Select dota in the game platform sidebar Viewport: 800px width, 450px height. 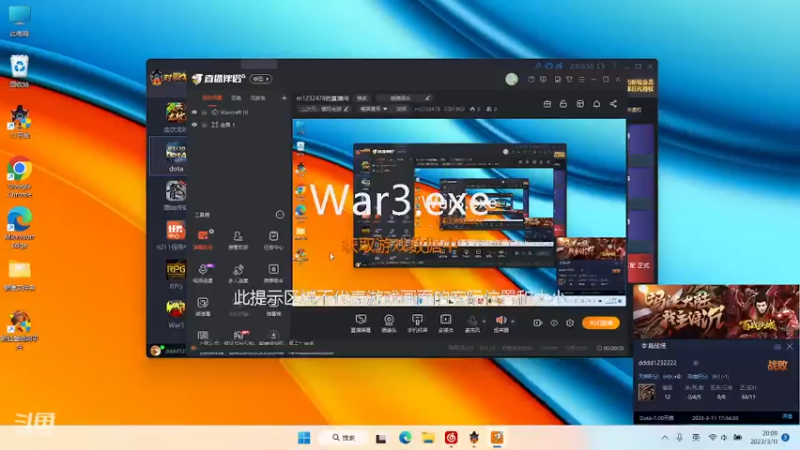(x=175, y=157)
